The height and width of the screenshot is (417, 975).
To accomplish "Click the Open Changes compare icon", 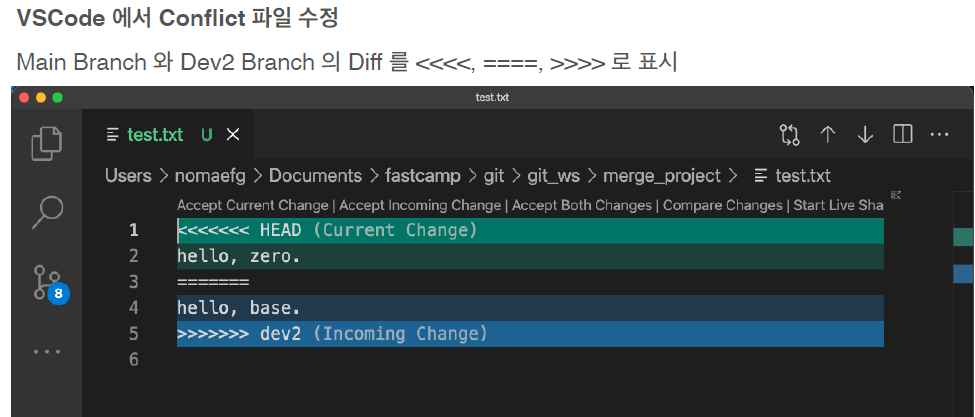I will click(790, 135).
